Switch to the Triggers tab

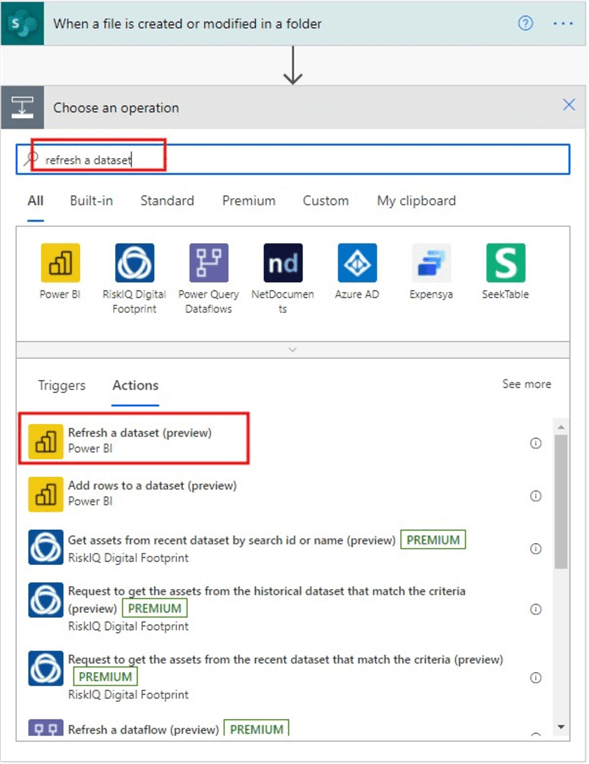[61, 385]
